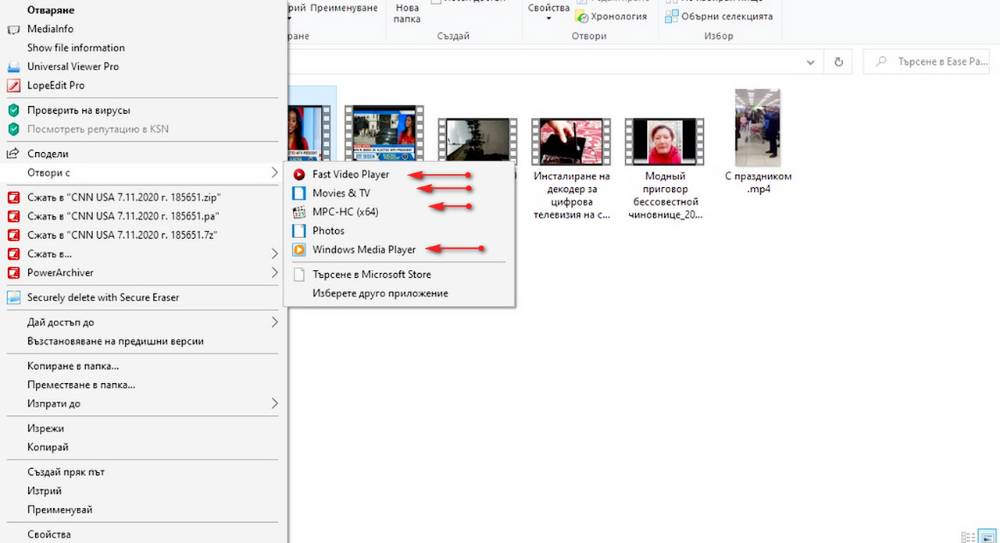
Task: Choose Създай пряк път
Action: click(66, 472)
